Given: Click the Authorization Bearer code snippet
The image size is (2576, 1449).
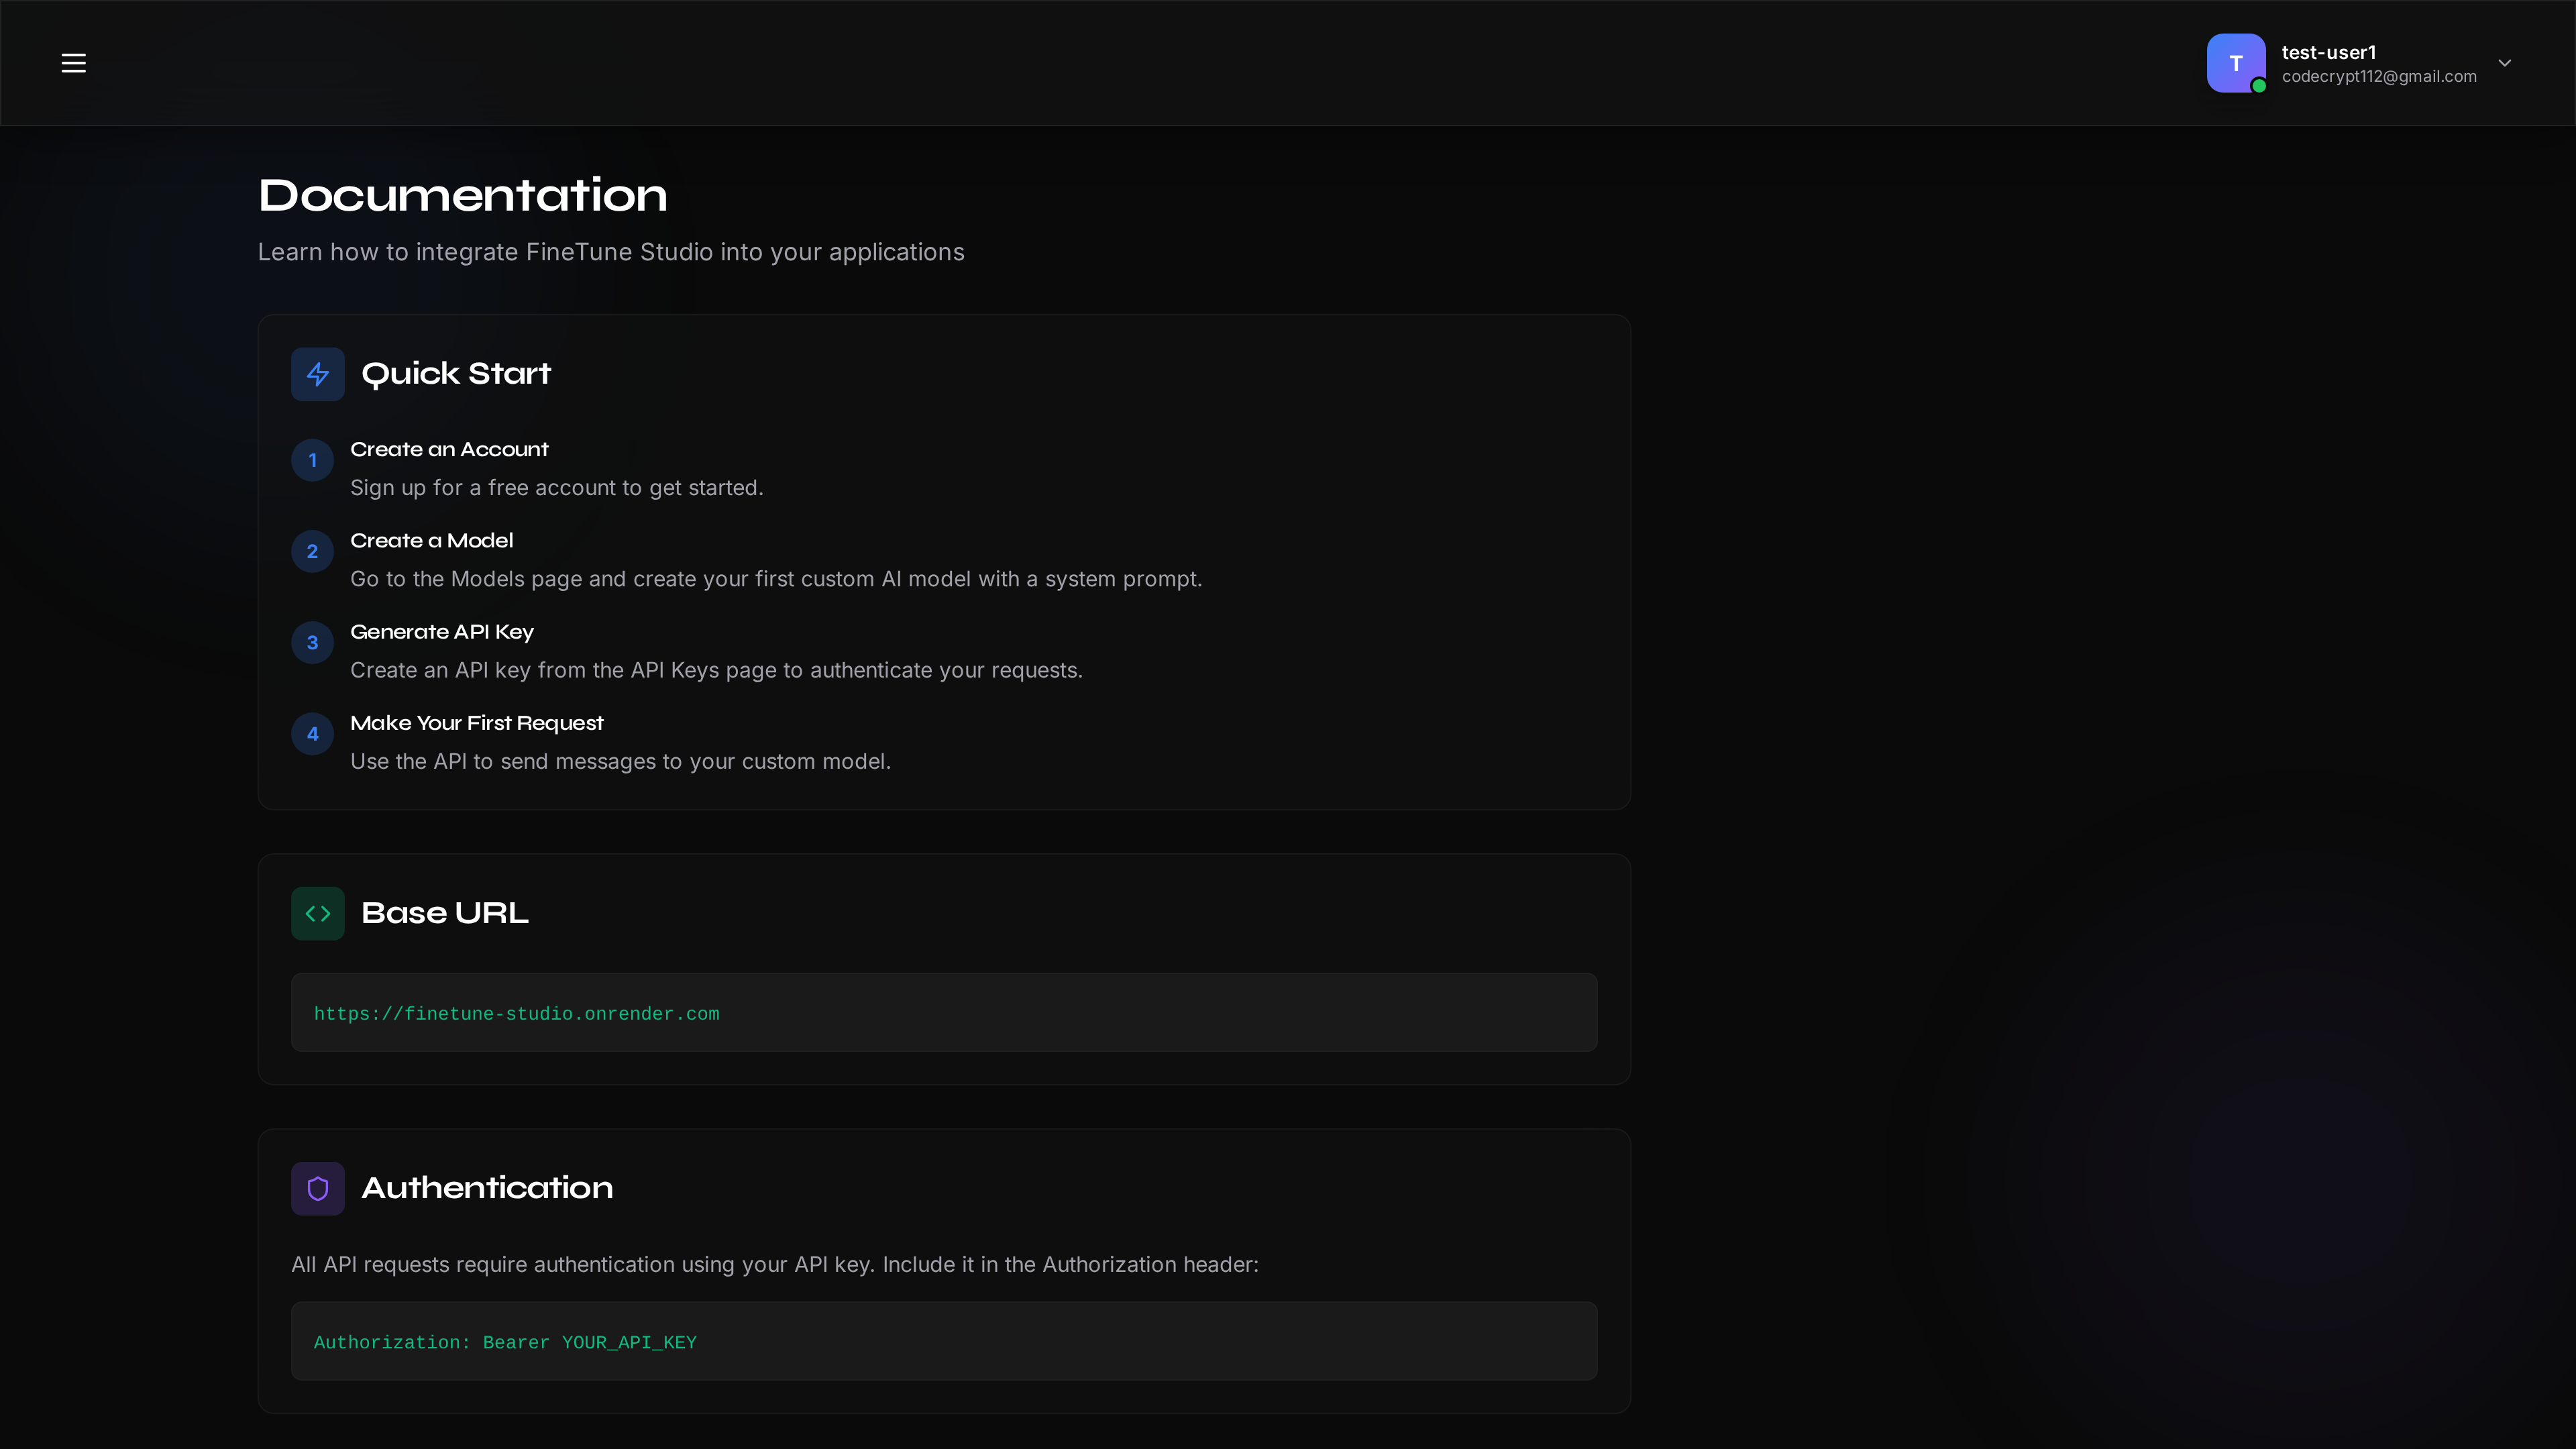Looking at the screenshot, I should coord(504,1343).
